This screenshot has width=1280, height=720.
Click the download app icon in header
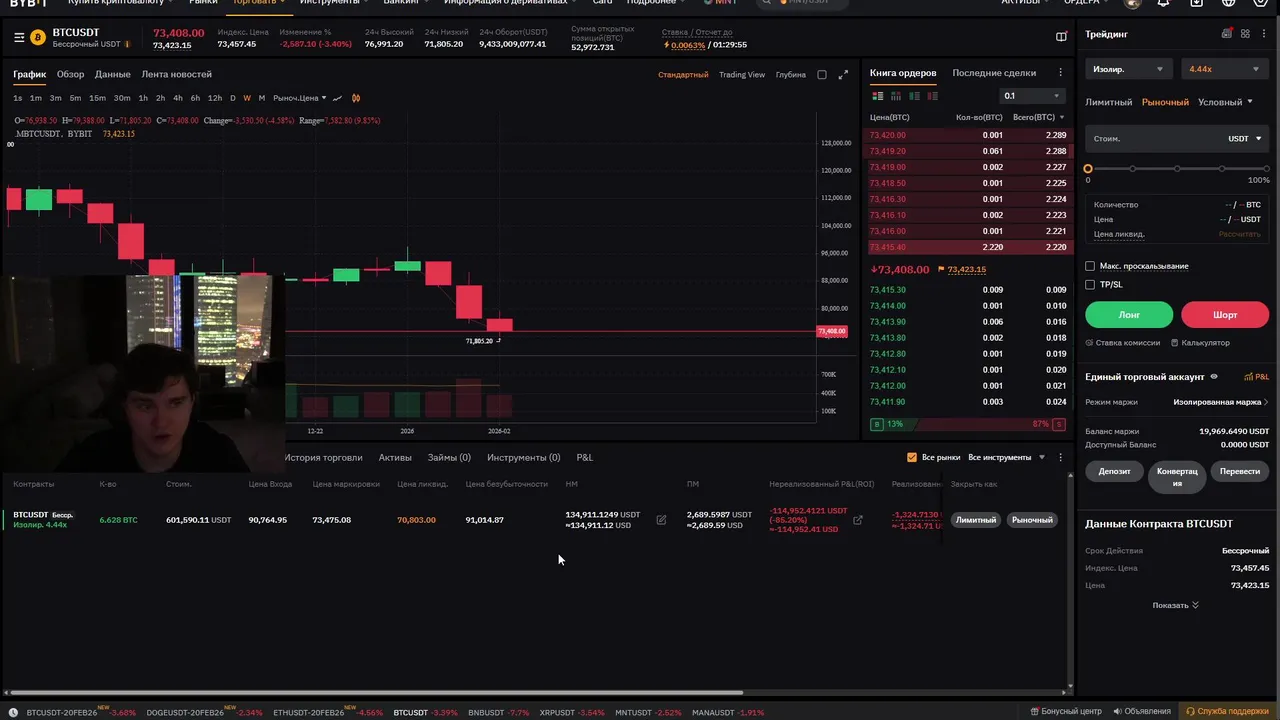1197,3
